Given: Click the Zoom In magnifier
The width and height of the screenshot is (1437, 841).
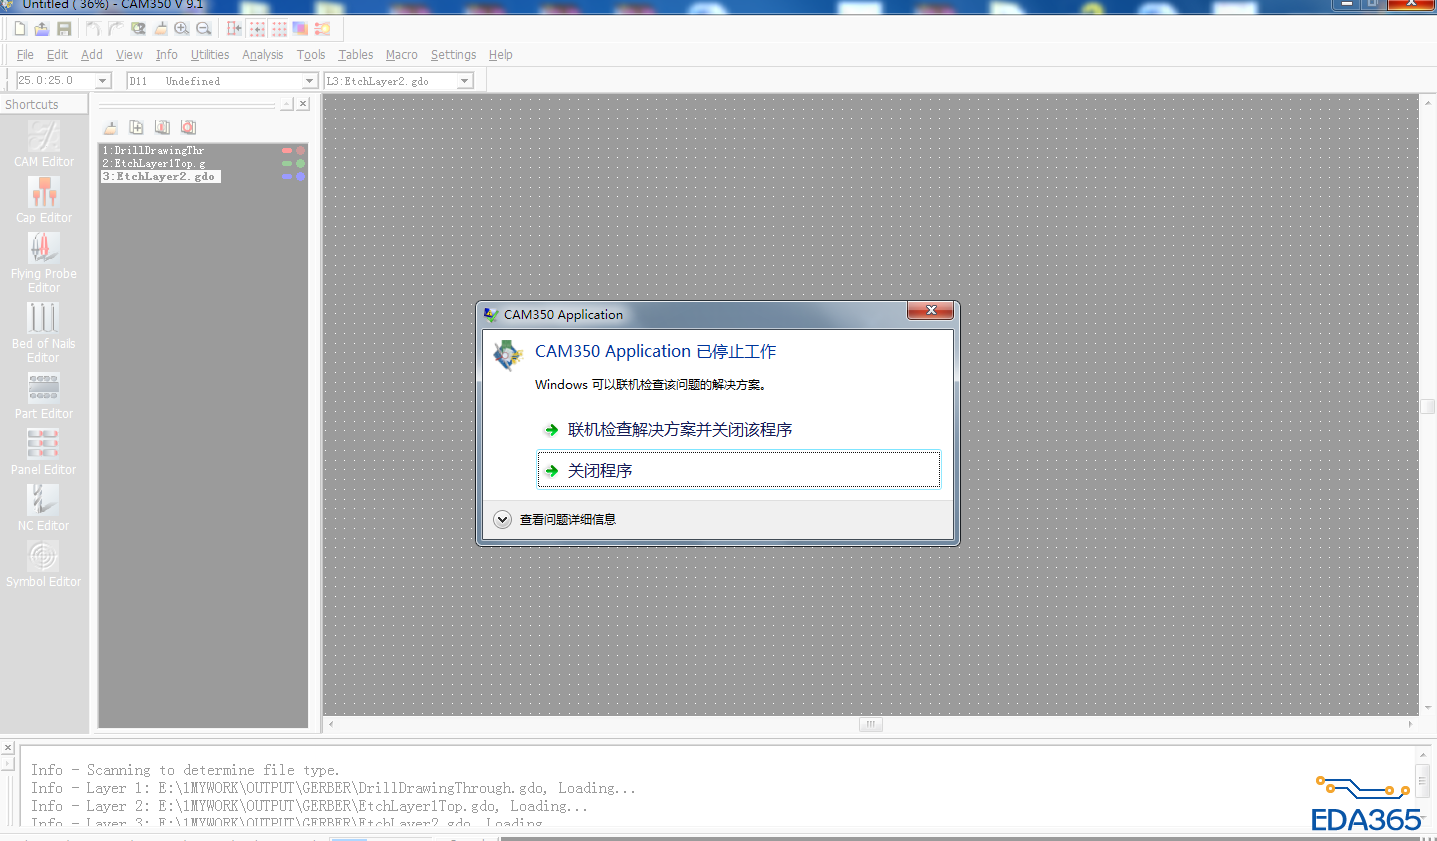Looking at the screenshot, I should point(182,29).
